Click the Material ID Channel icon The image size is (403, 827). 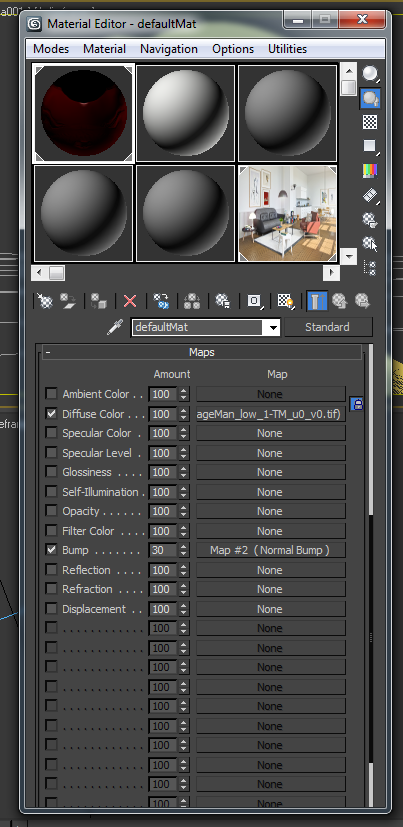255,301
